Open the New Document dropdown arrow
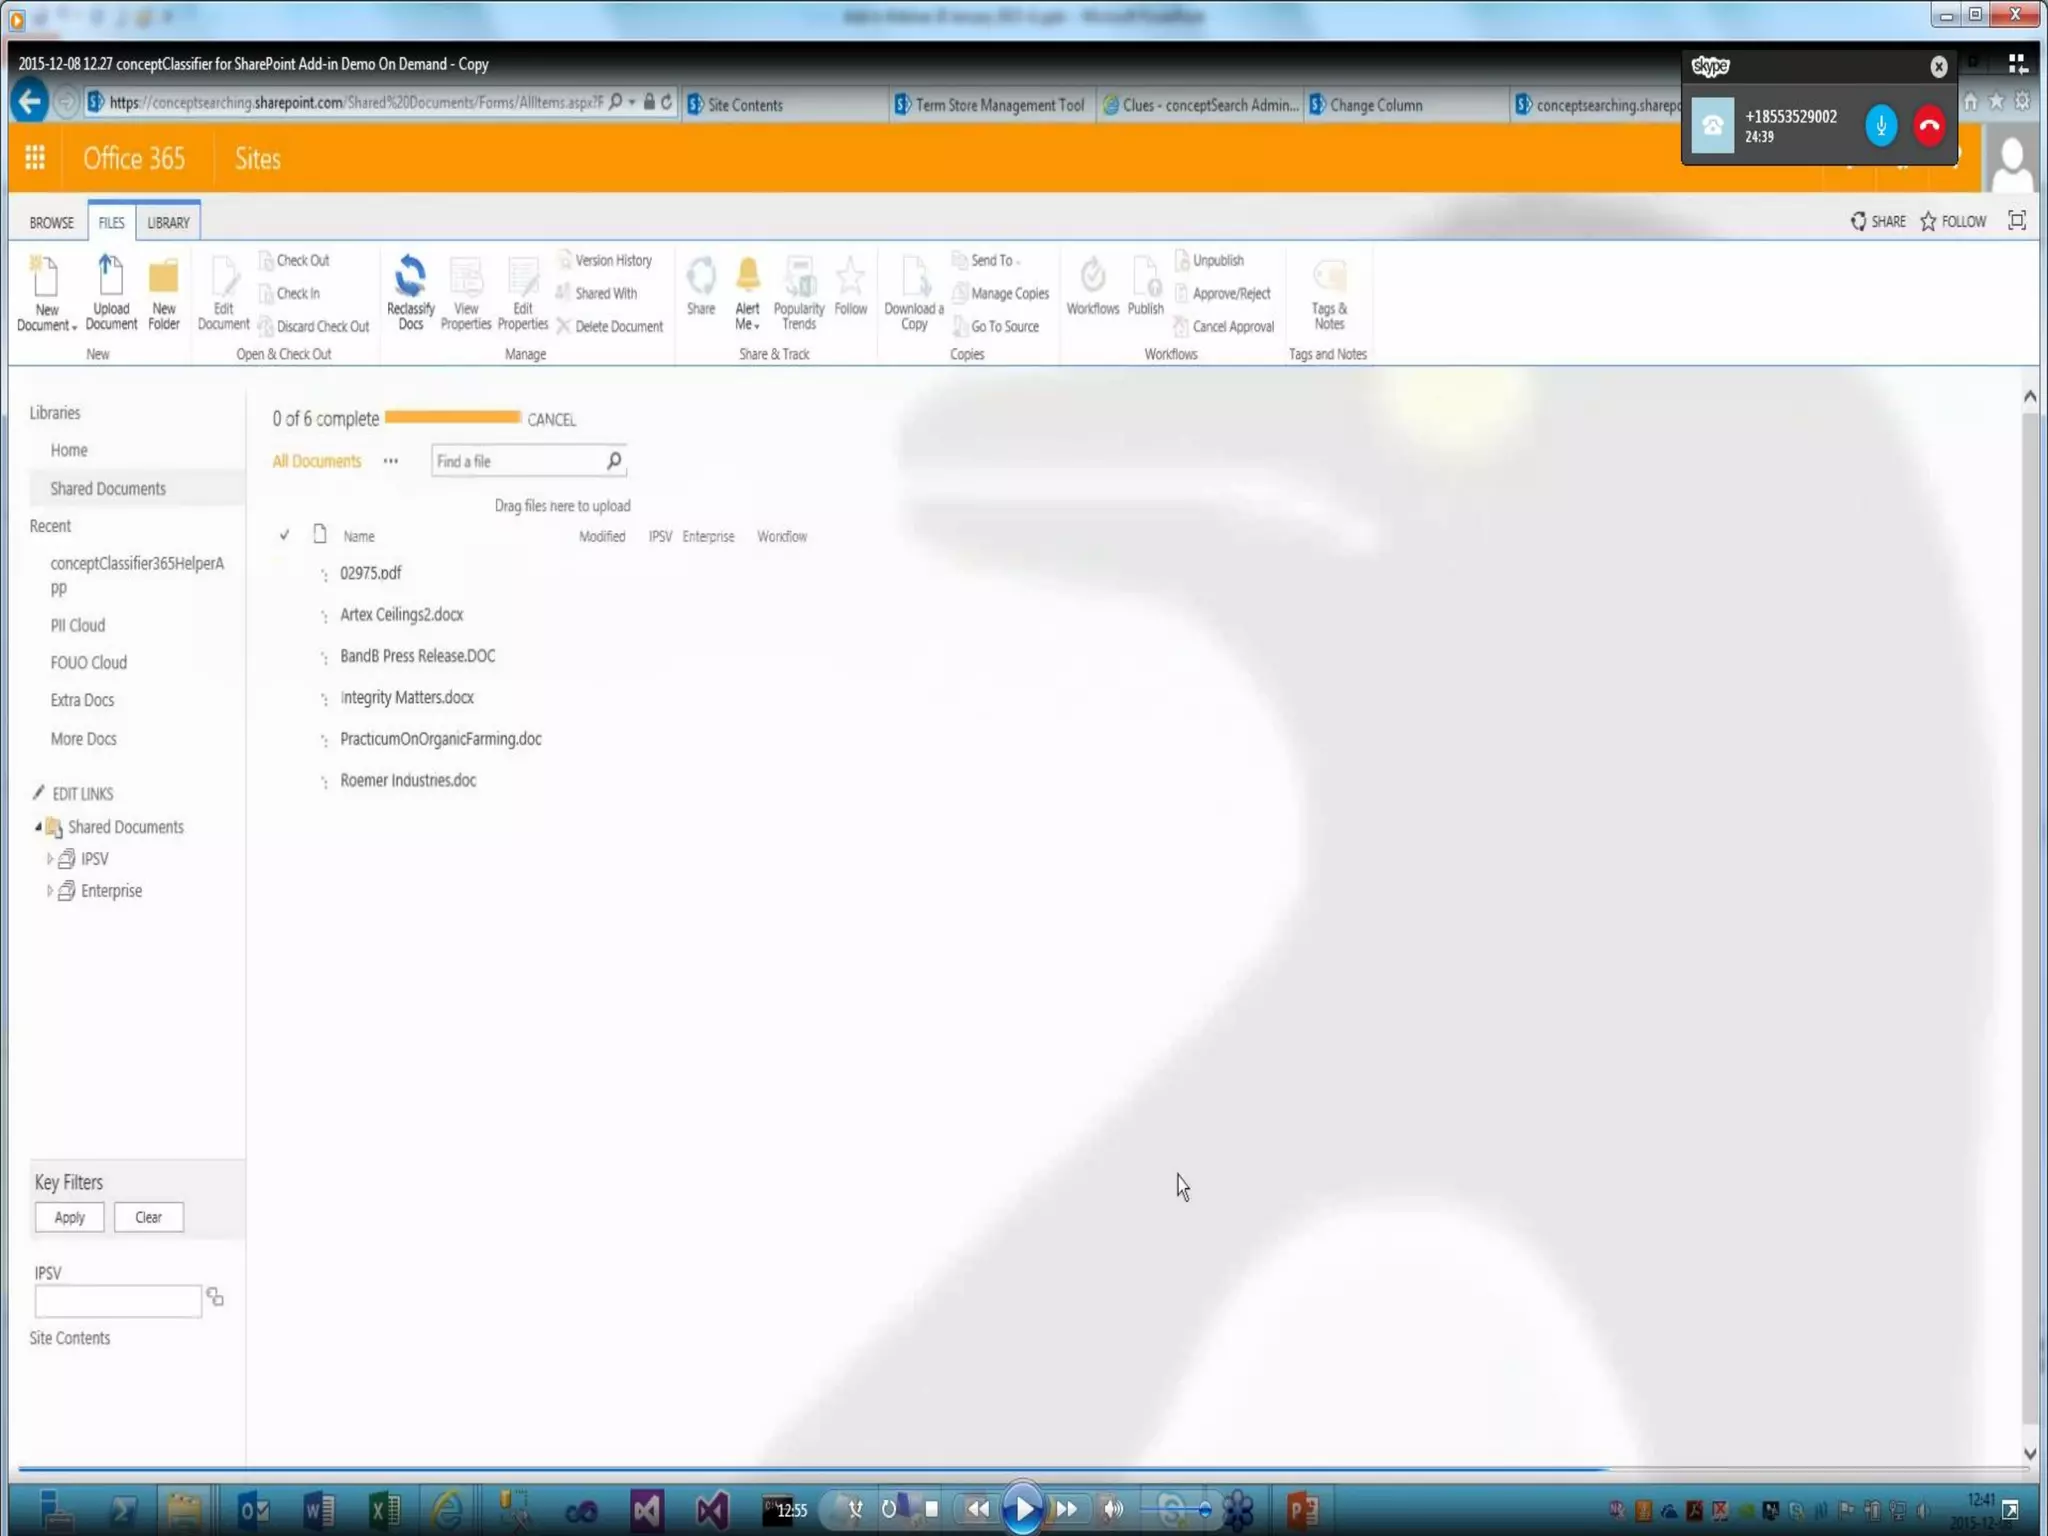Image resolution: width=2048 pixels, height=1536 pixels. tap(74, 327)
